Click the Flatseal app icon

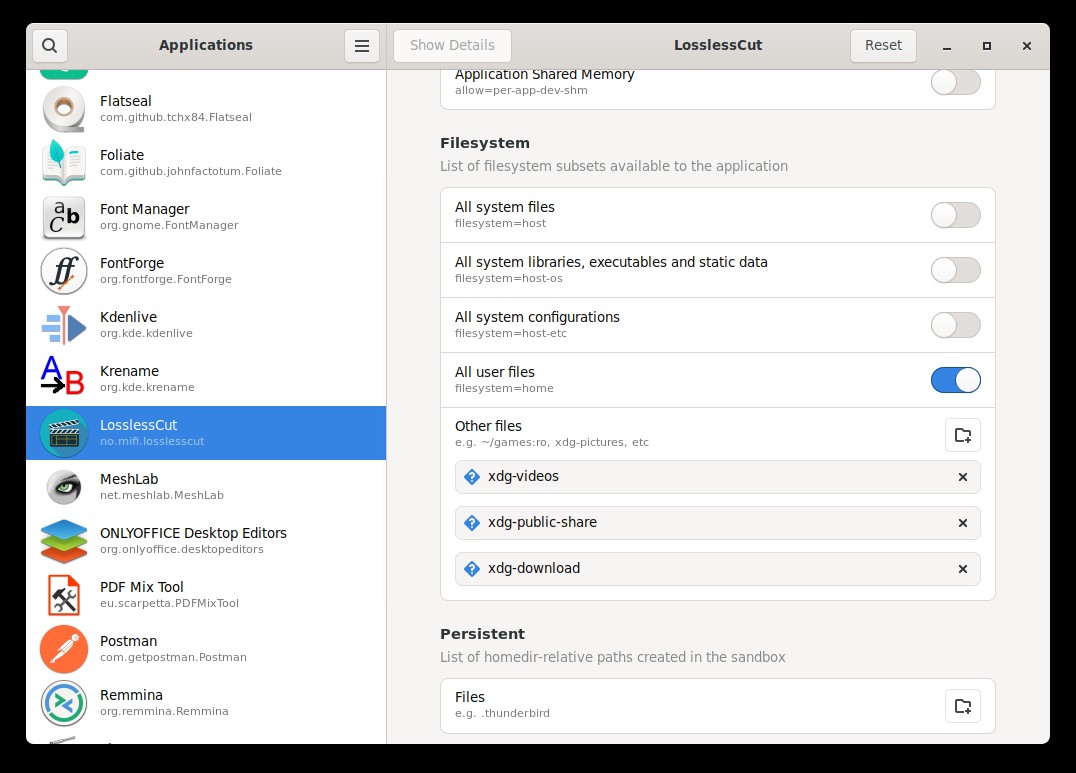[64, 108]
